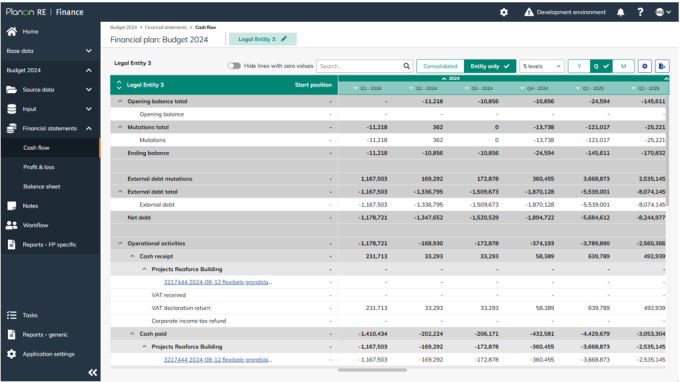
Task: Select Entity only view
Action: tap(490, 66)
